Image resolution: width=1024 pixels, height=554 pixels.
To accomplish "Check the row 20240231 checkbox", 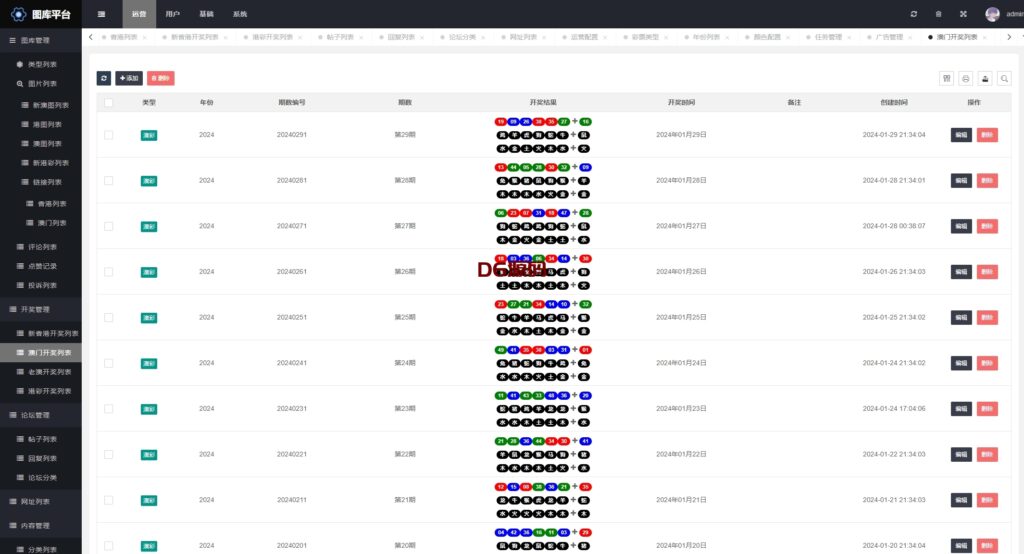I will [108, 409].
